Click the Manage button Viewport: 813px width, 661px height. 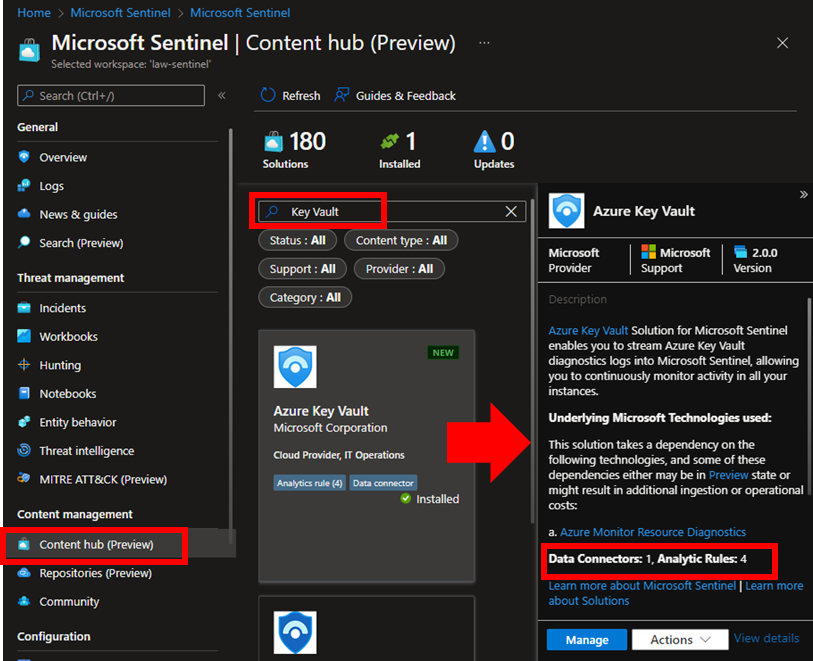(586, 640)
